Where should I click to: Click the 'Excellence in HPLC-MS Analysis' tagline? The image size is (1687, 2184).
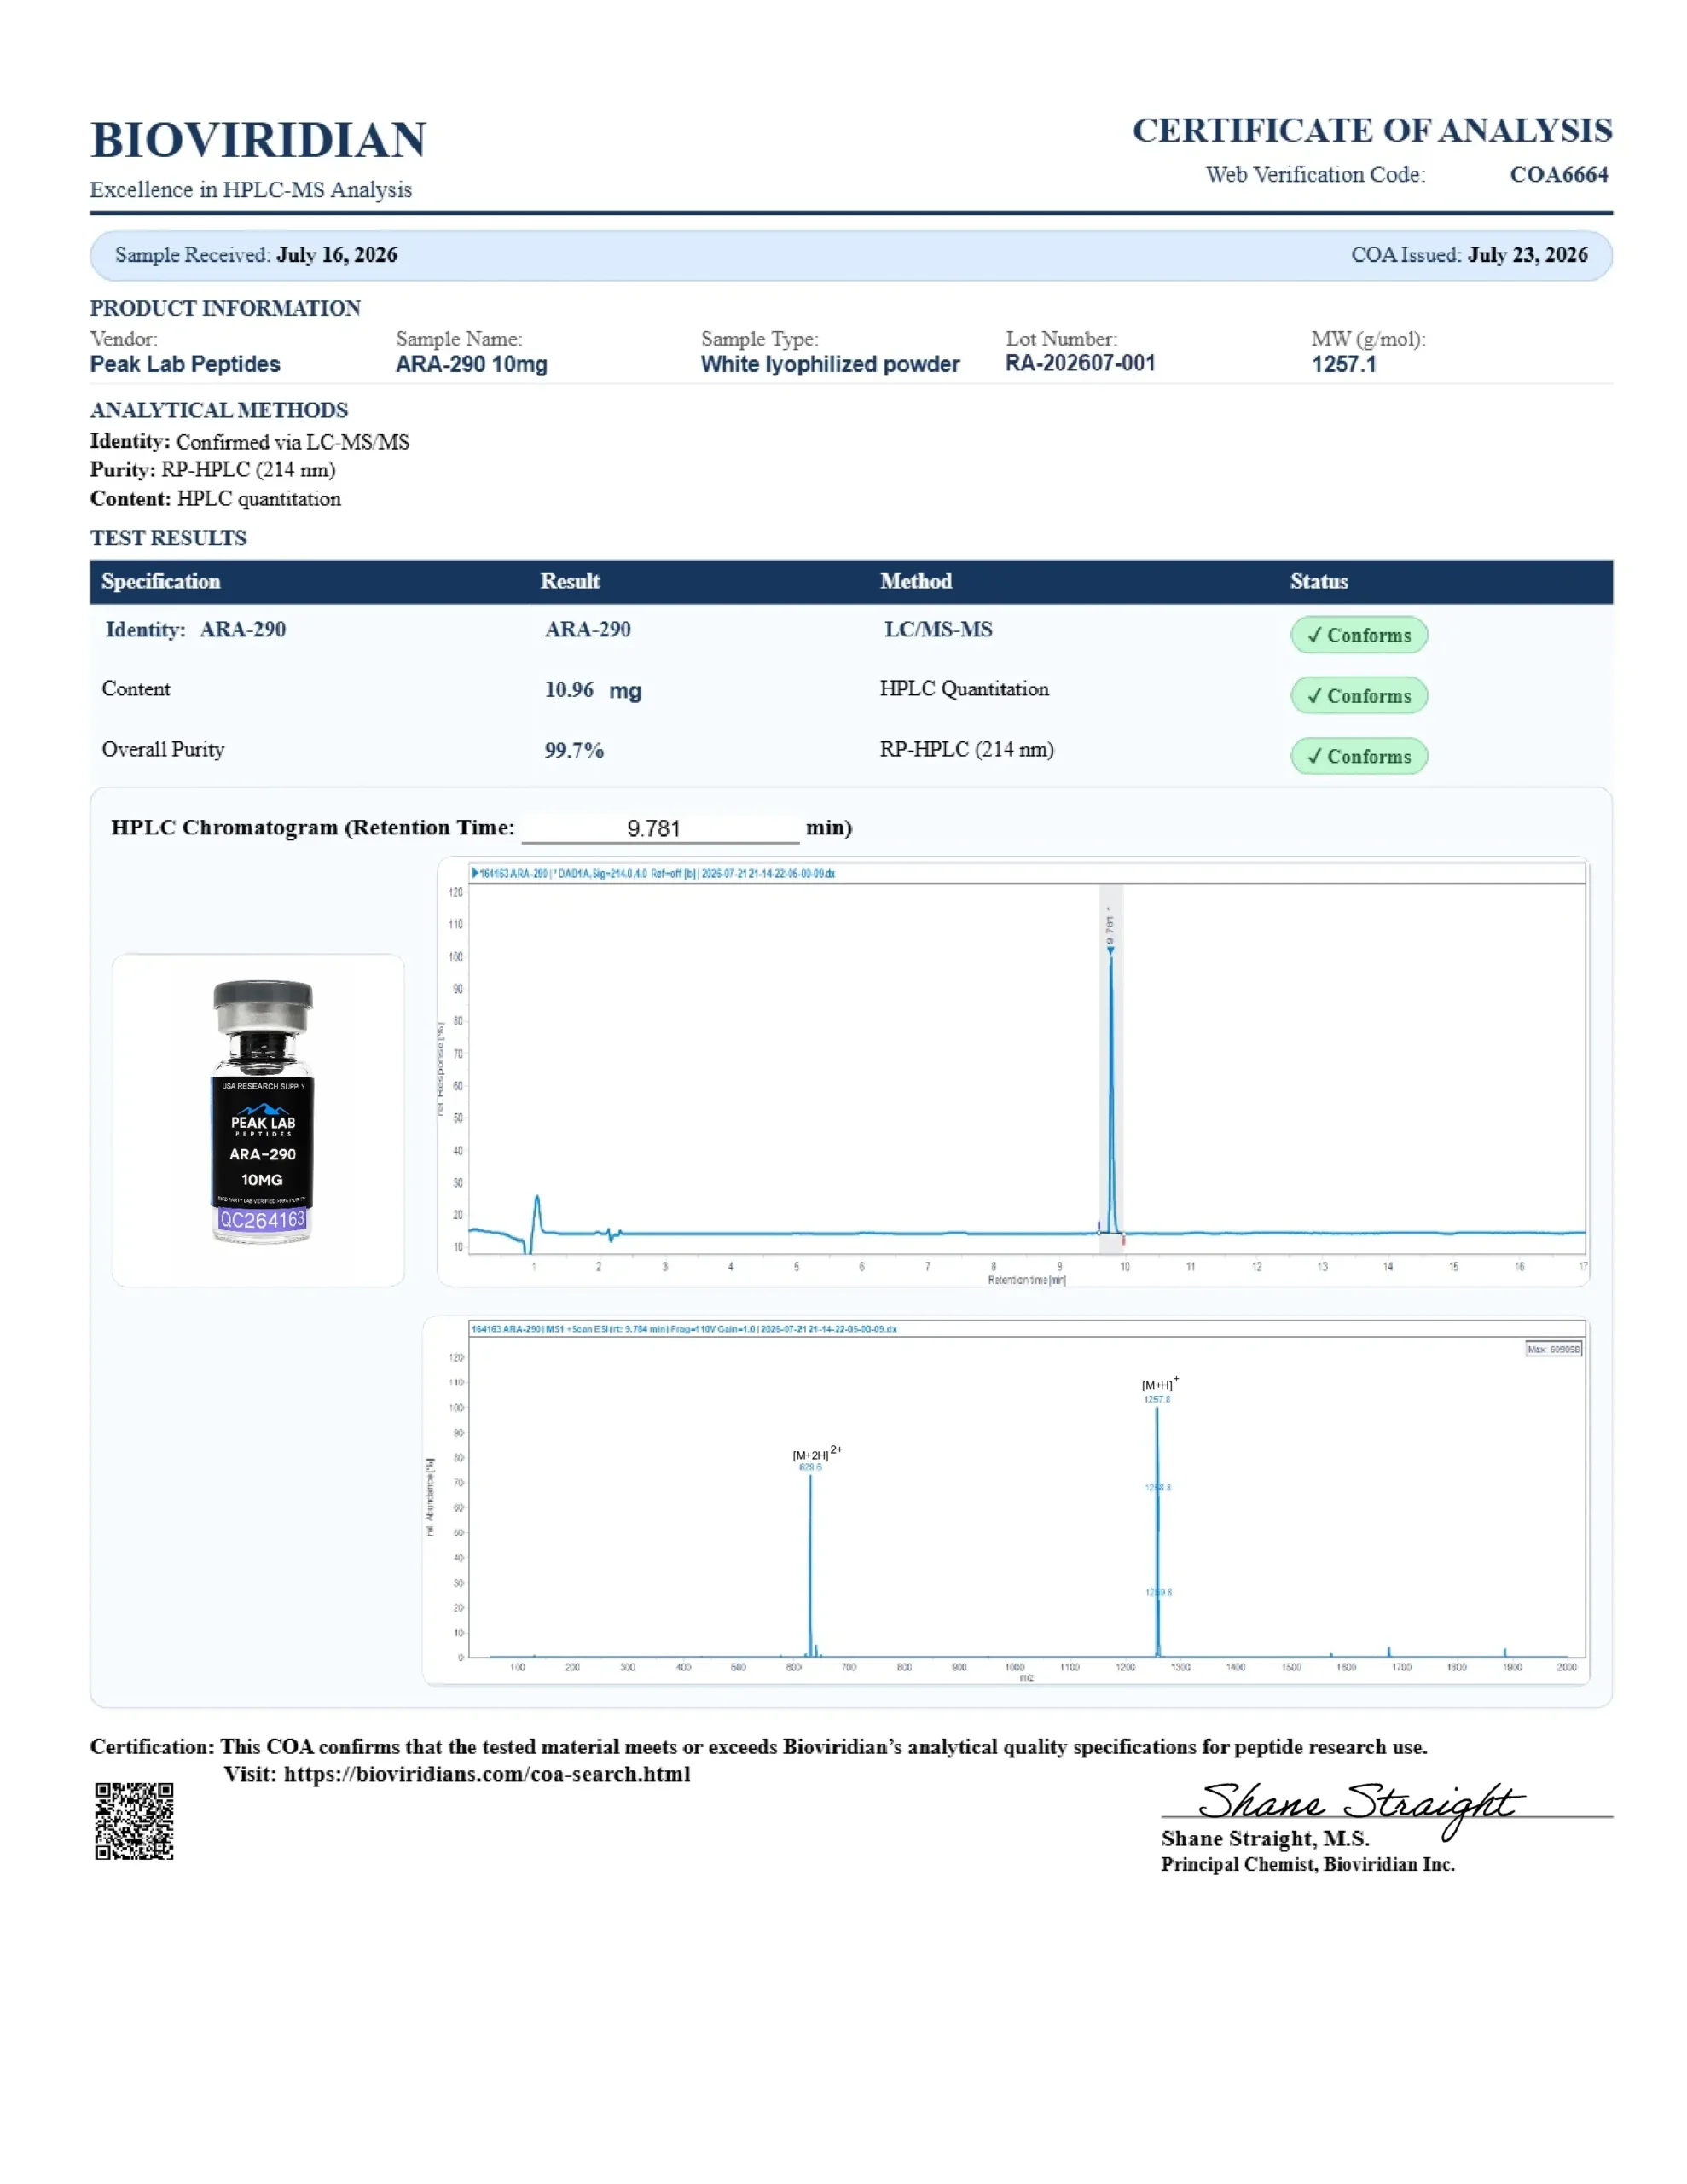tap(251, 190)
